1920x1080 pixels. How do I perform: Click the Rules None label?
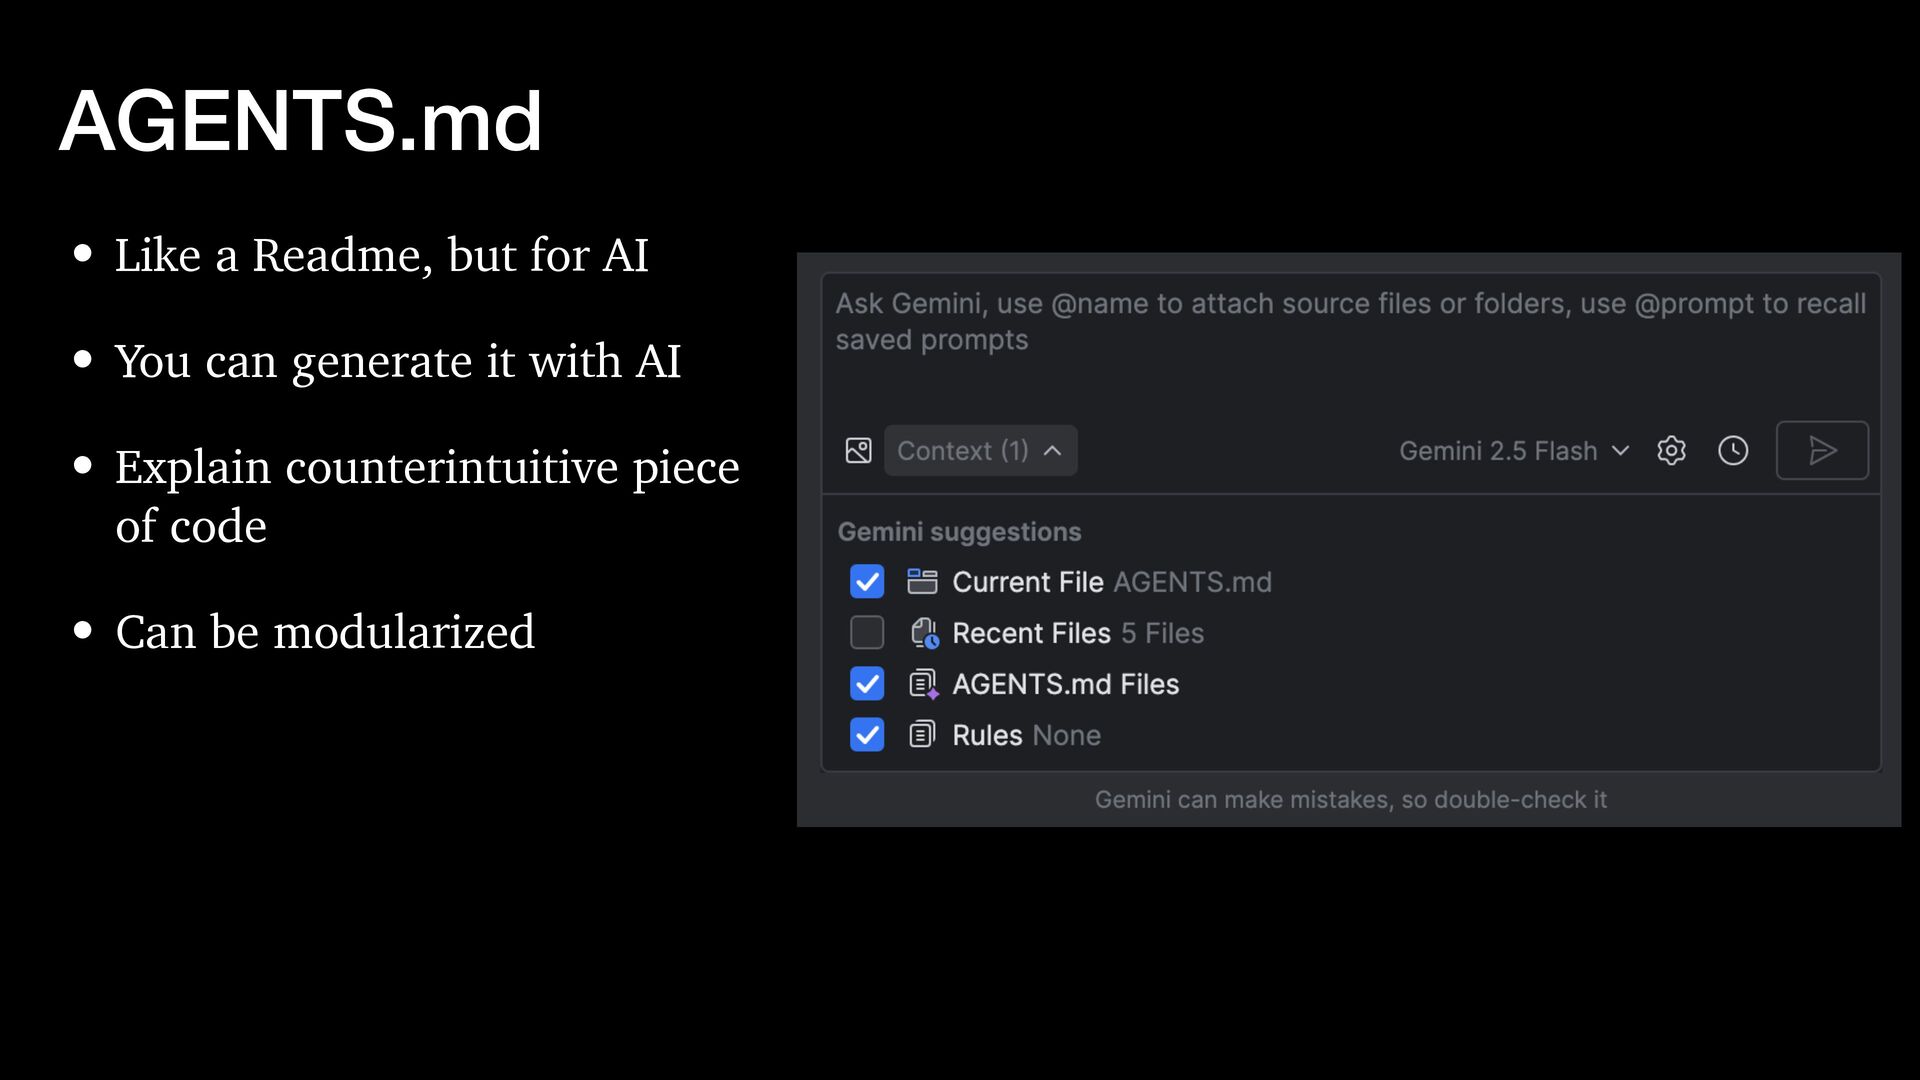(x=1026, y=735)
